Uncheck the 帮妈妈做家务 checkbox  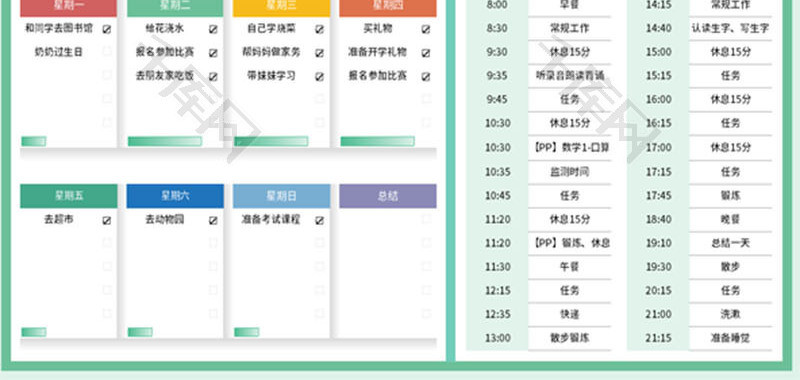[319, 53]
